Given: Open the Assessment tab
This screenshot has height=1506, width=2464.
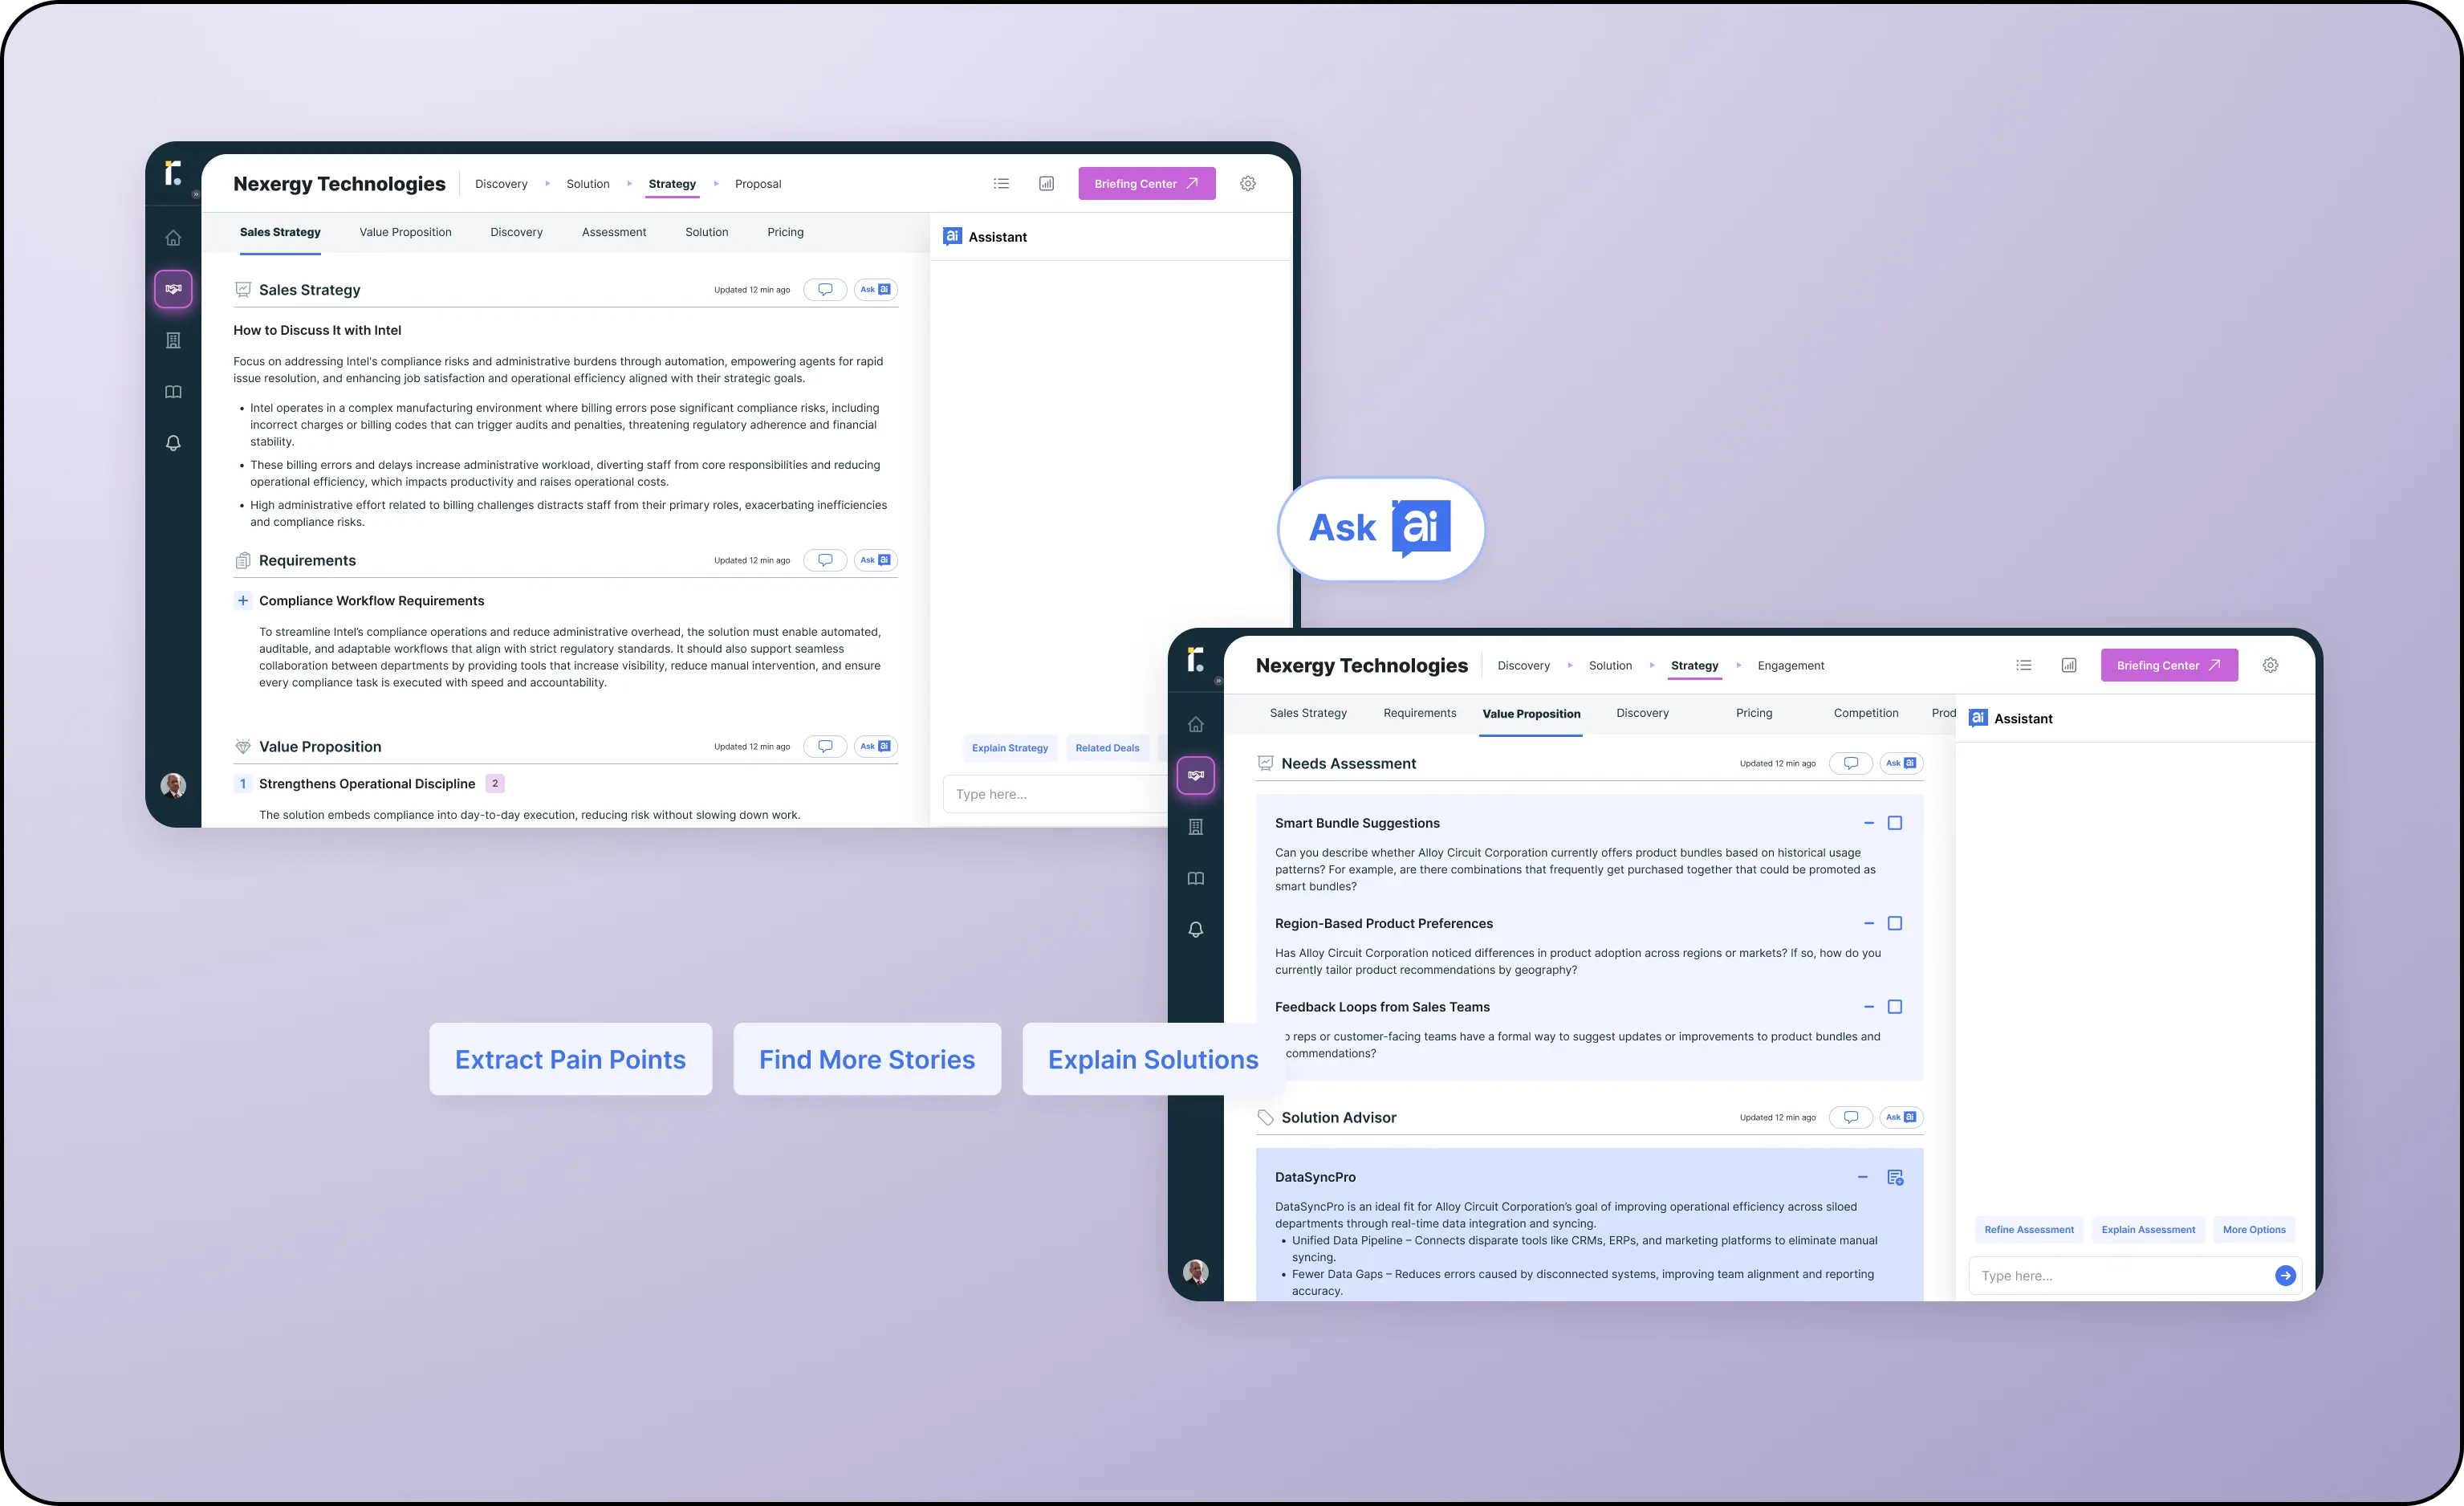Looking at the screenshot, I should click(614, 232).
